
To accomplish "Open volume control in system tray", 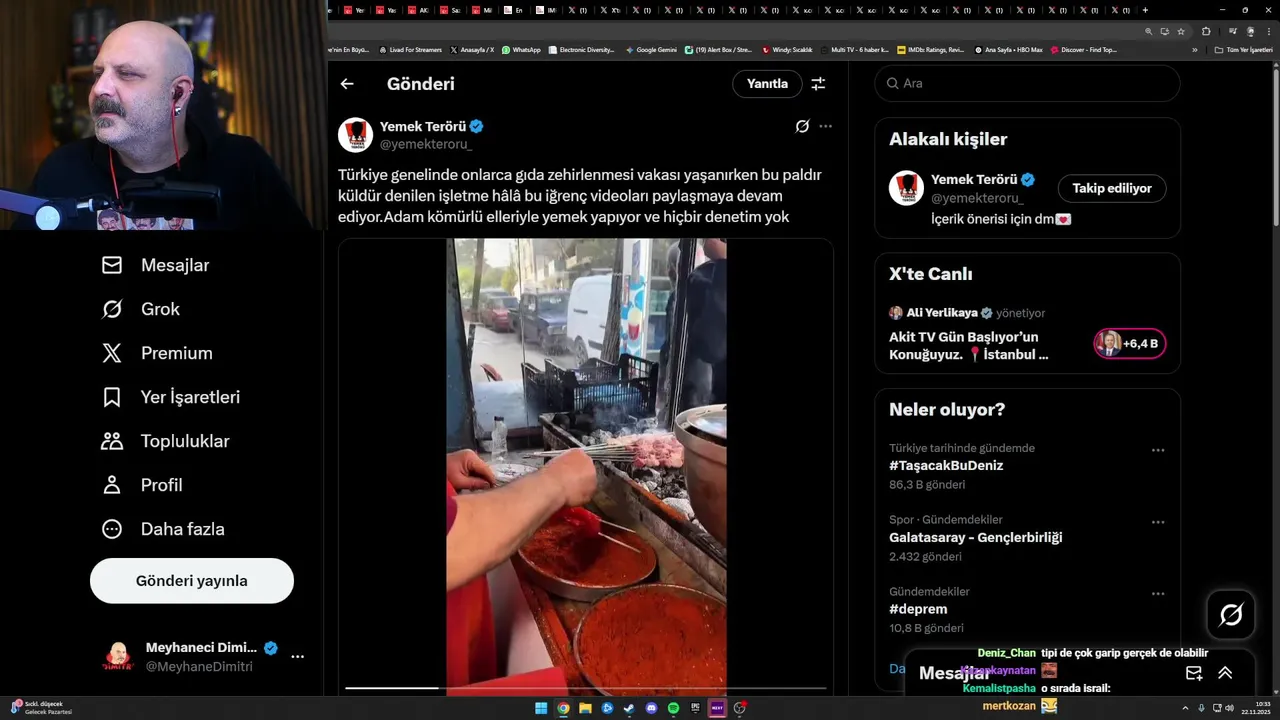I will point(1229,708).
